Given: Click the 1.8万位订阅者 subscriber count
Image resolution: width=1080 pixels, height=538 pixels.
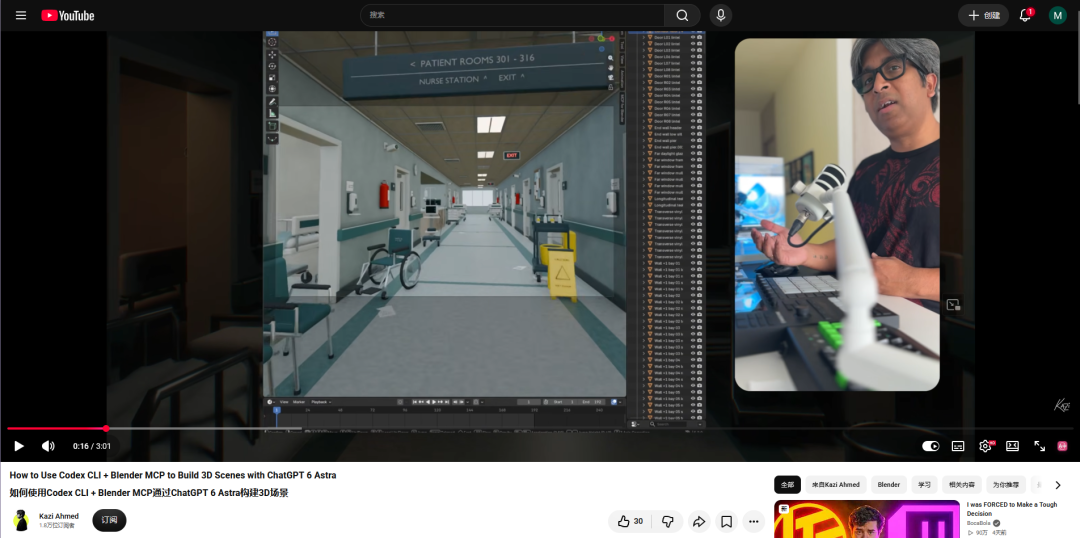Looking at the screenshot, I should pyautogui.click(x=57, y=526).
